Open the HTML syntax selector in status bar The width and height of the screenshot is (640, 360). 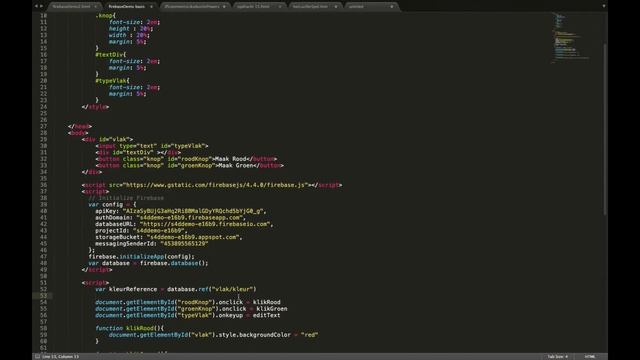pos(590,357)
